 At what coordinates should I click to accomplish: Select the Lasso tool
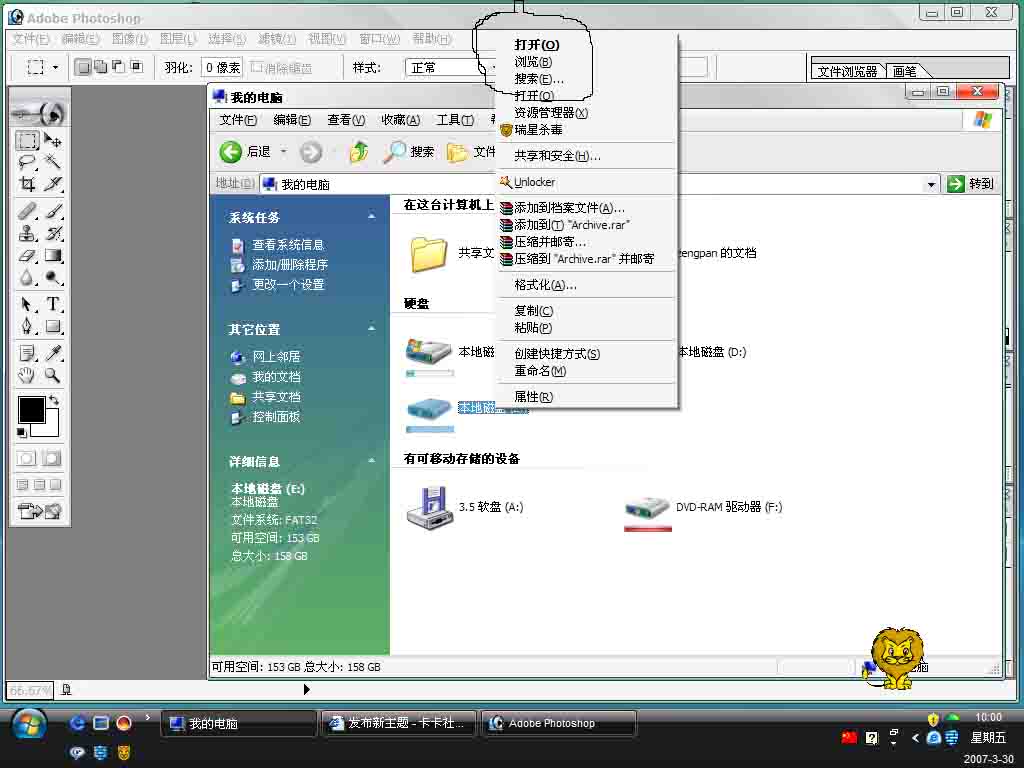pyautogui.click(x=27, y=162)
